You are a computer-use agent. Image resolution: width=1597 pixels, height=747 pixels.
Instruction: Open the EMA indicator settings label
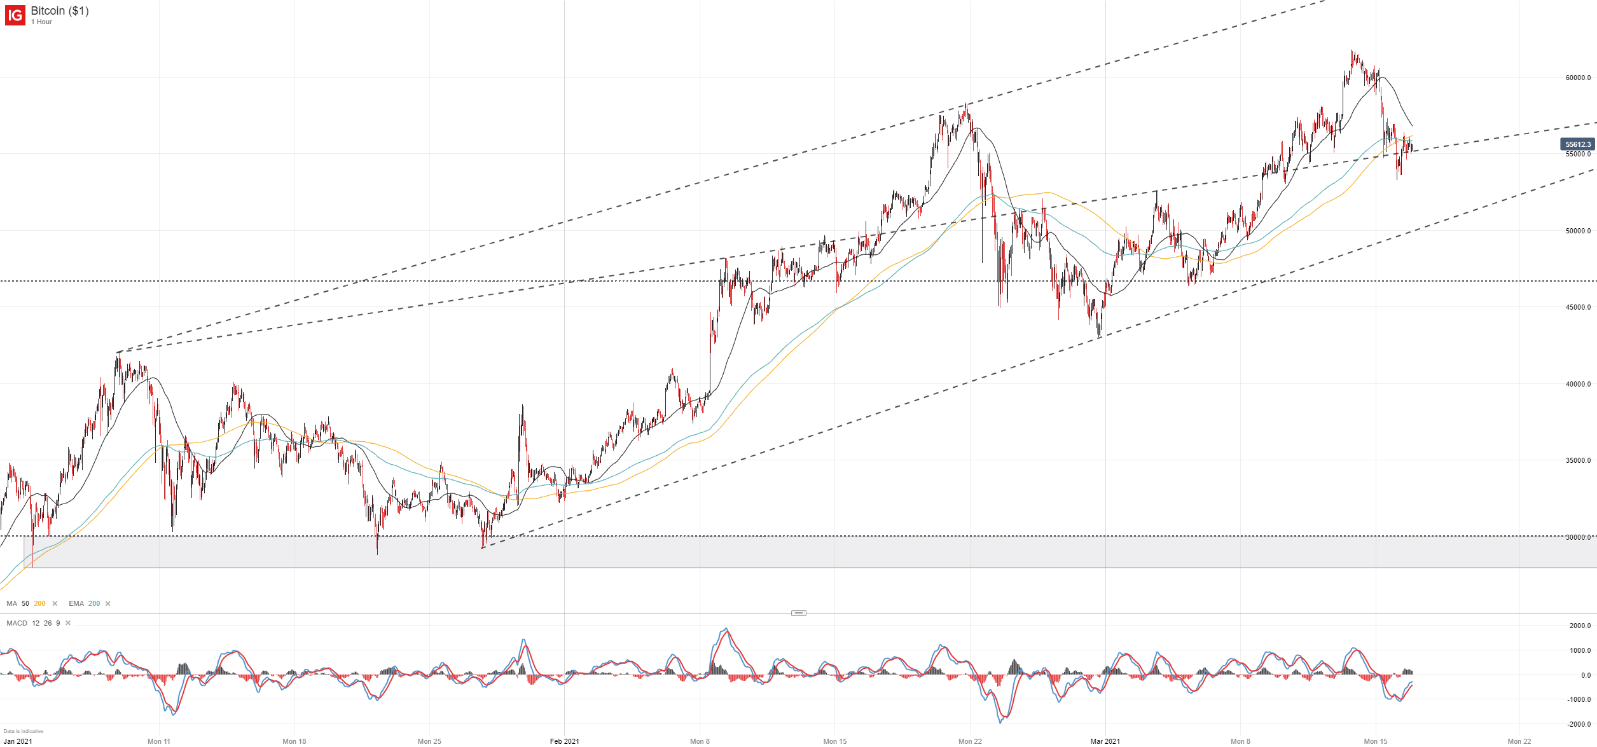pos(76,604)
